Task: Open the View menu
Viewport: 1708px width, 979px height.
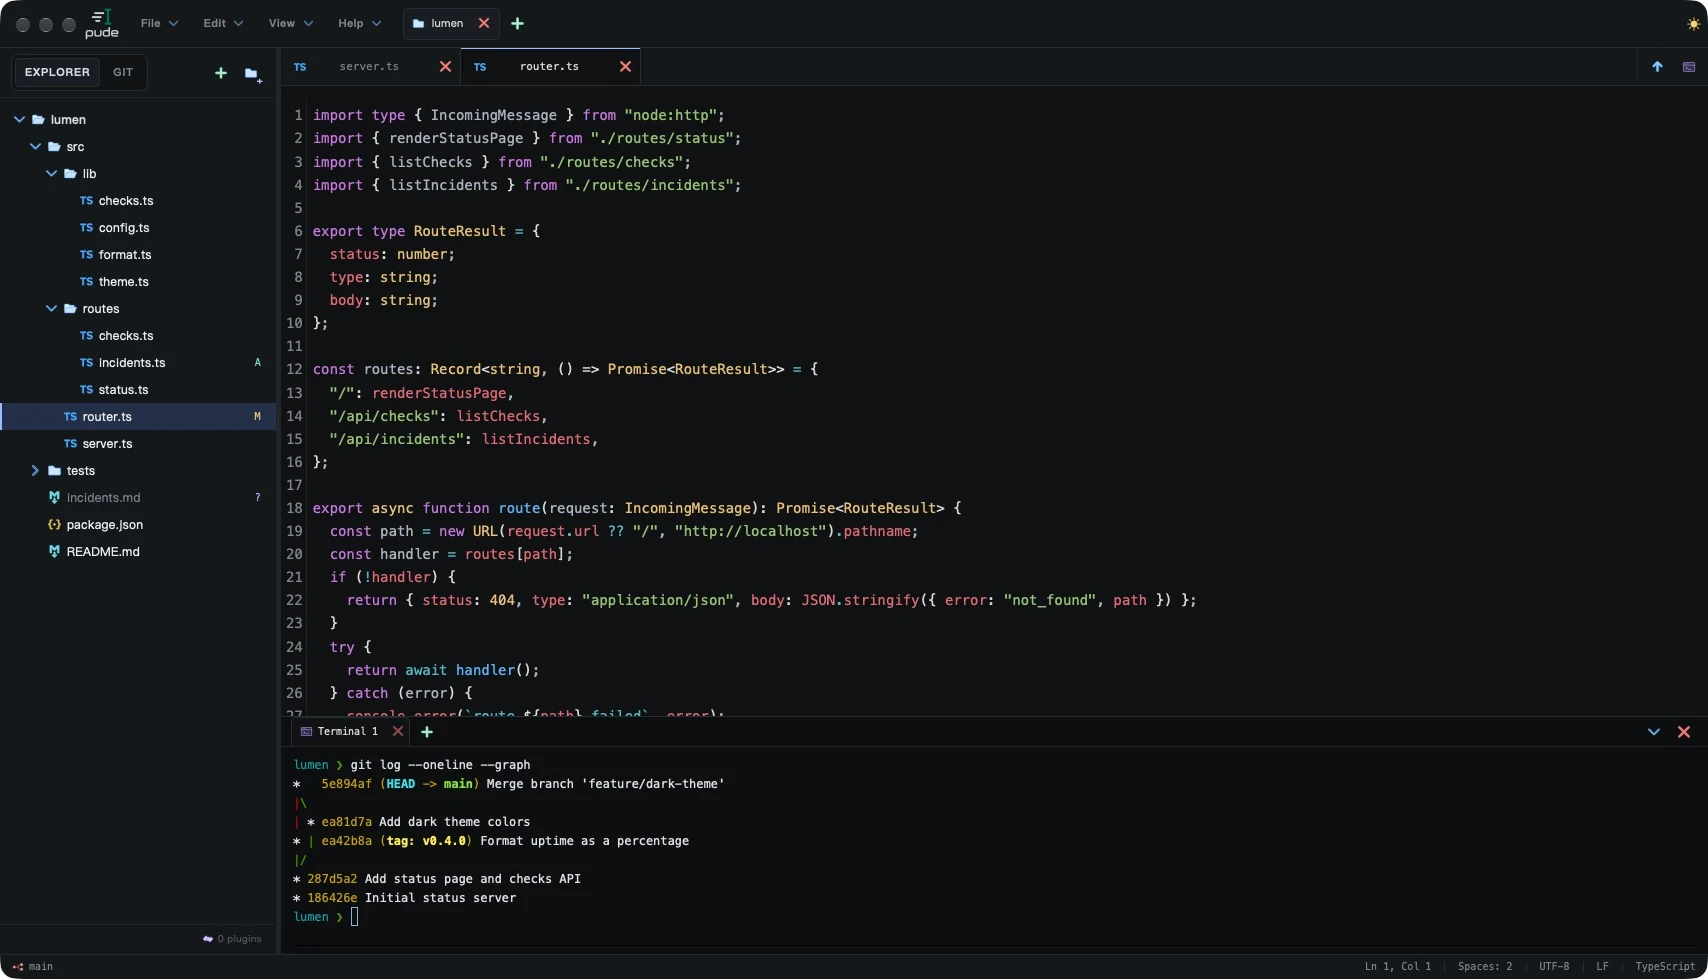Action: (x=290, y=23)
